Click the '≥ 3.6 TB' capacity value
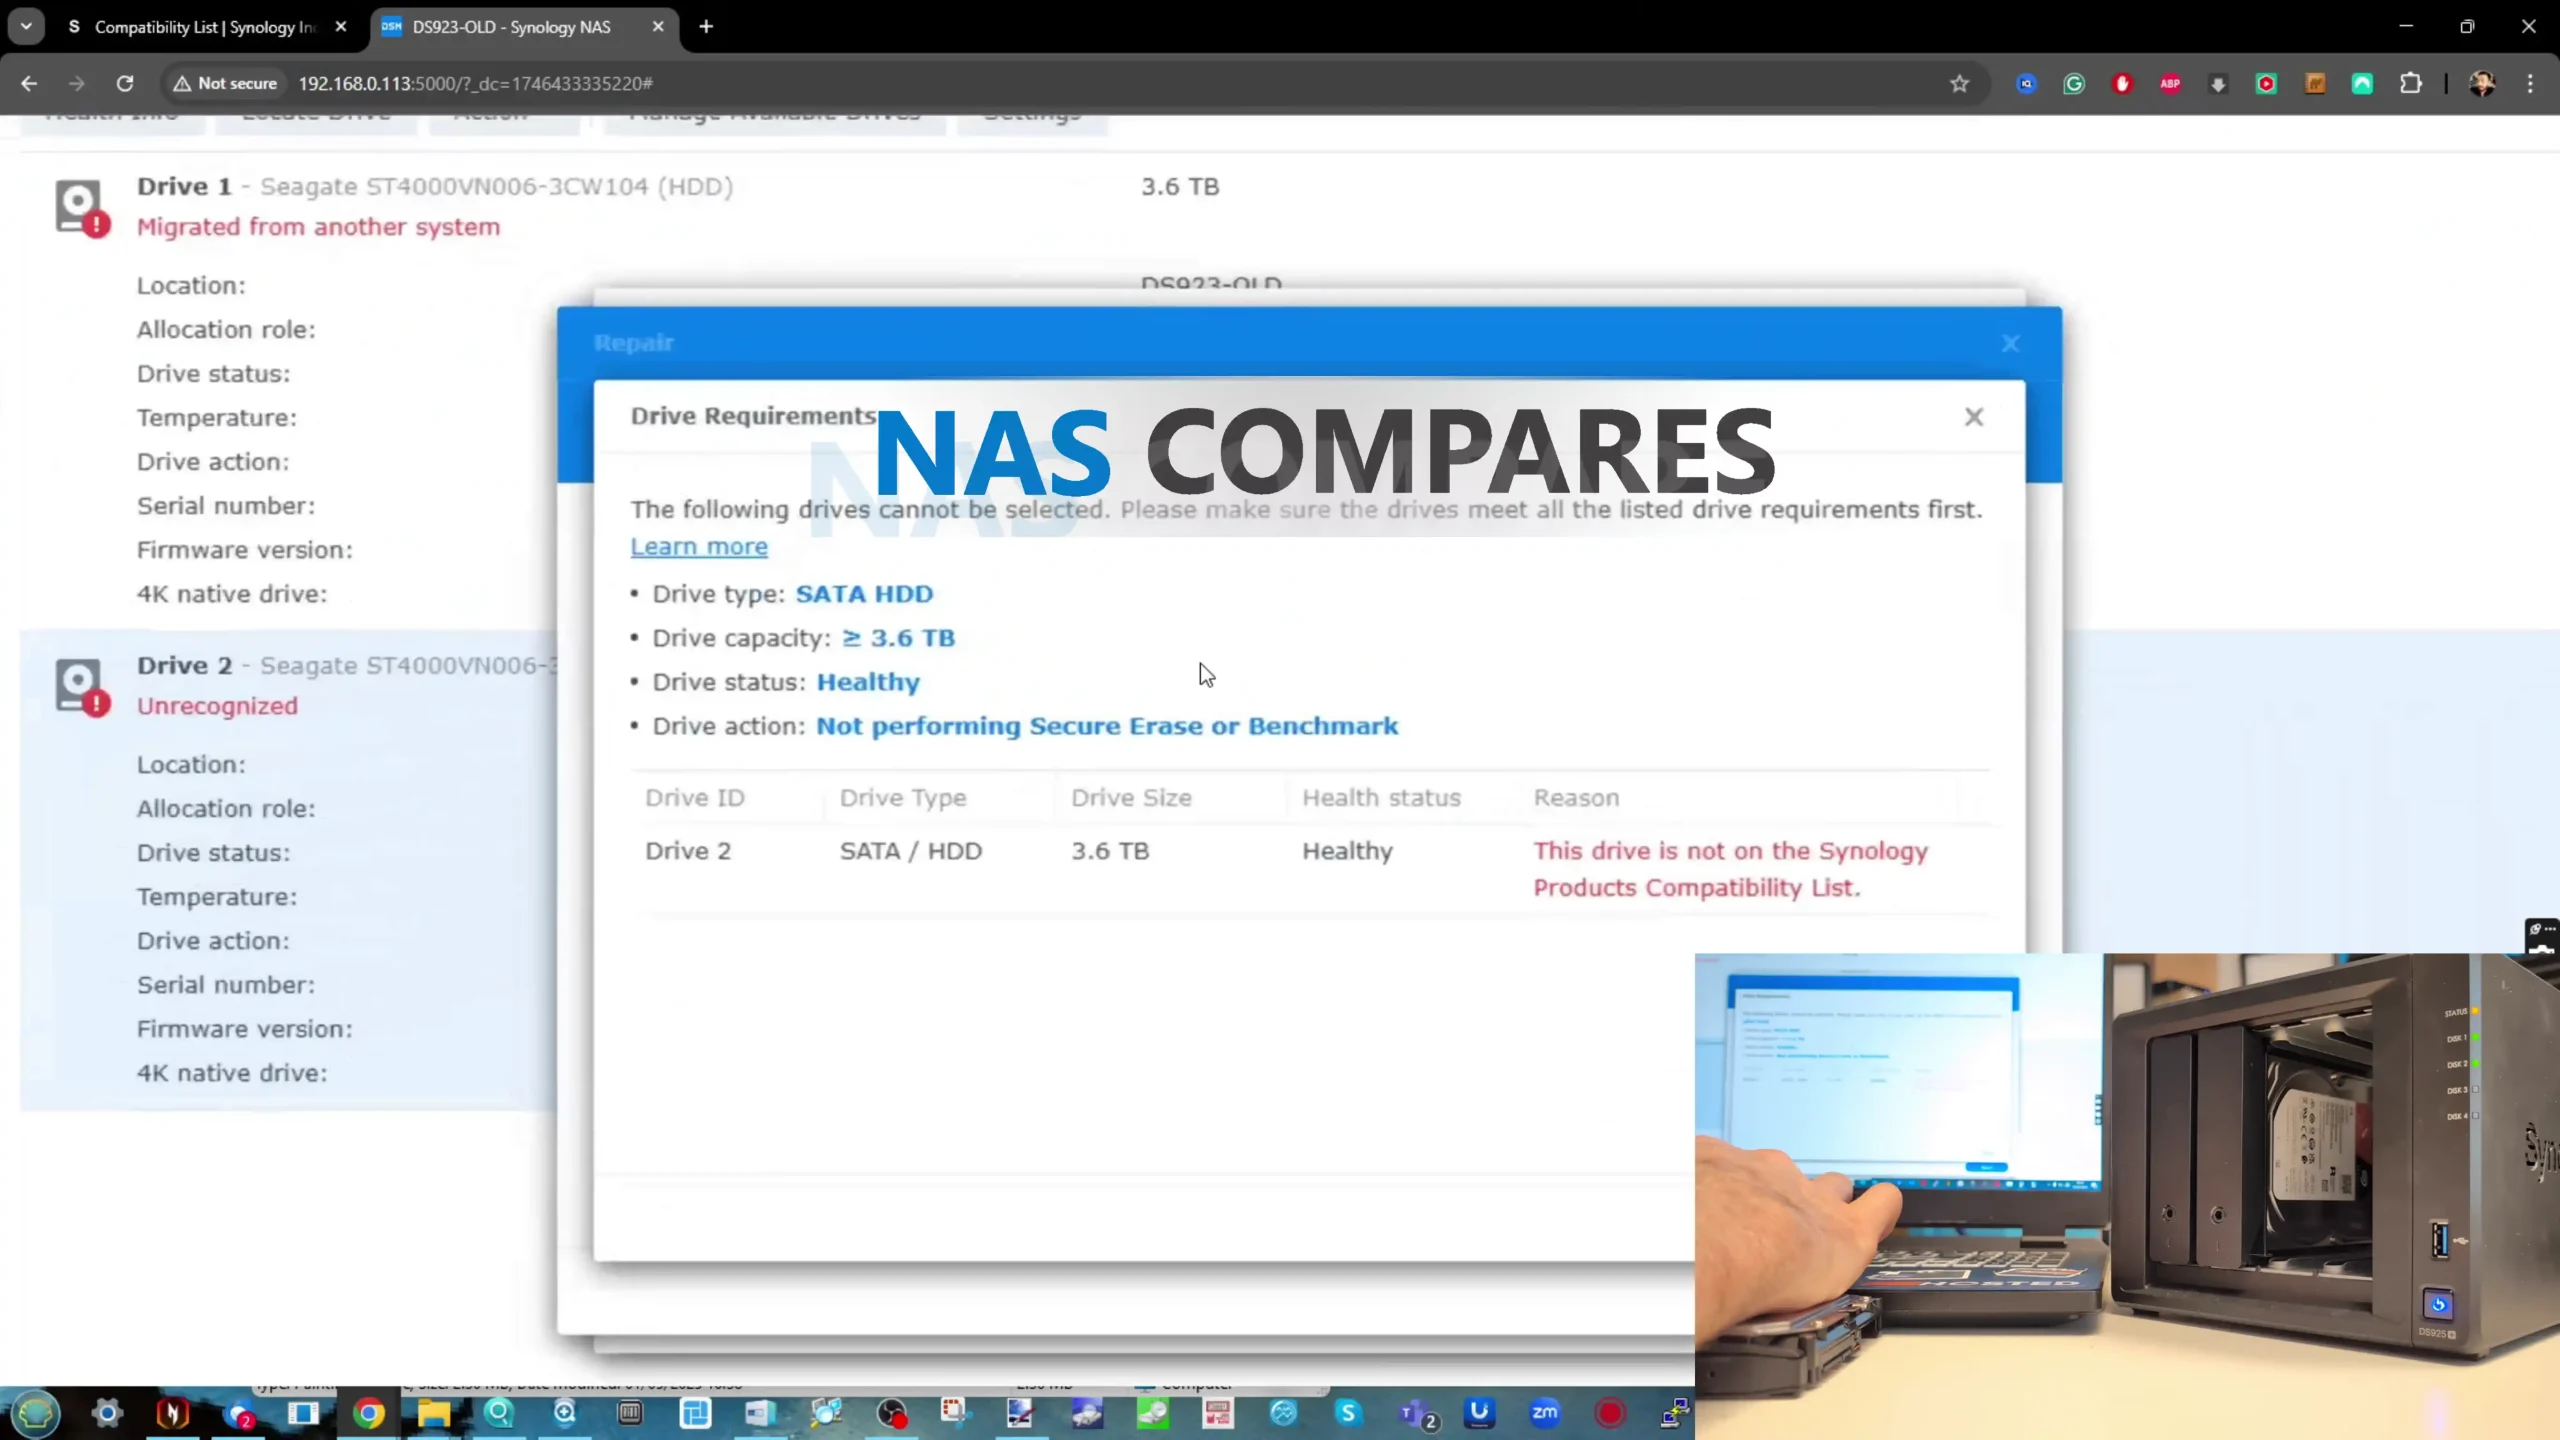 pos(899,638)
